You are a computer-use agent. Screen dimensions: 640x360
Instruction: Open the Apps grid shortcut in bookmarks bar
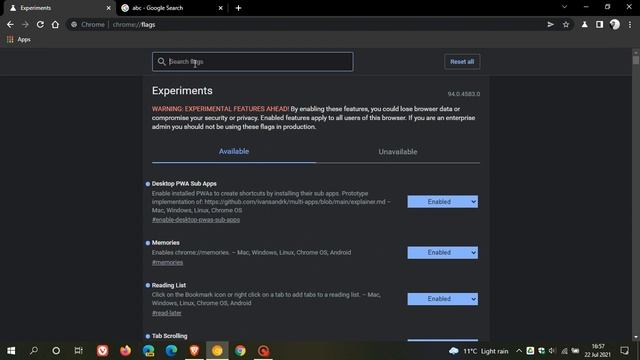point(19,40)
